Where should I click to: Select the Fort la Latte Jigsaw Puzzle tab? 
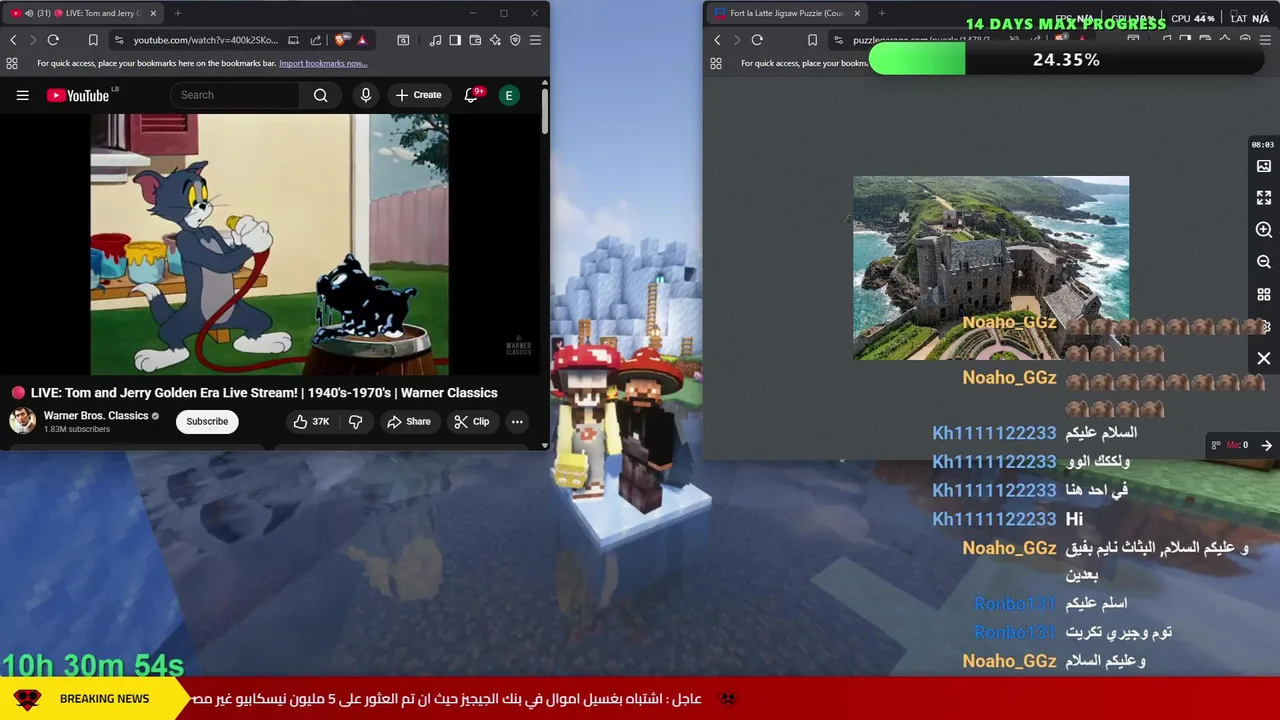(x=787, y=13)
